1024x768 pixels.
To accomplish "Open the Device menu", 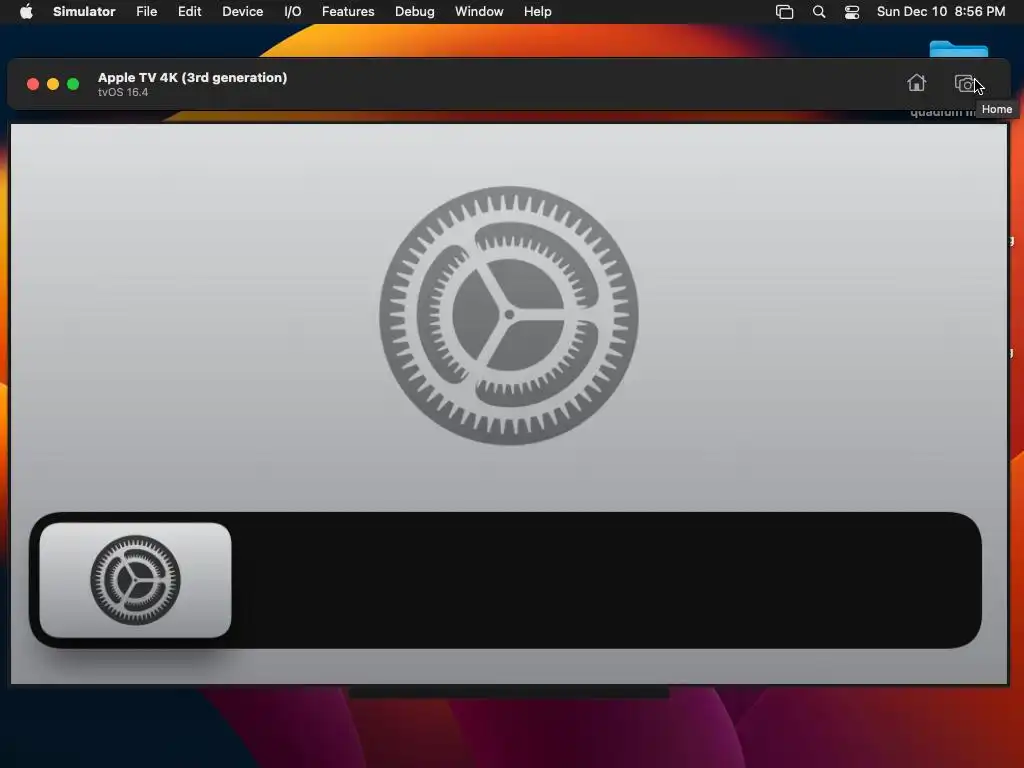I will 242,12.
